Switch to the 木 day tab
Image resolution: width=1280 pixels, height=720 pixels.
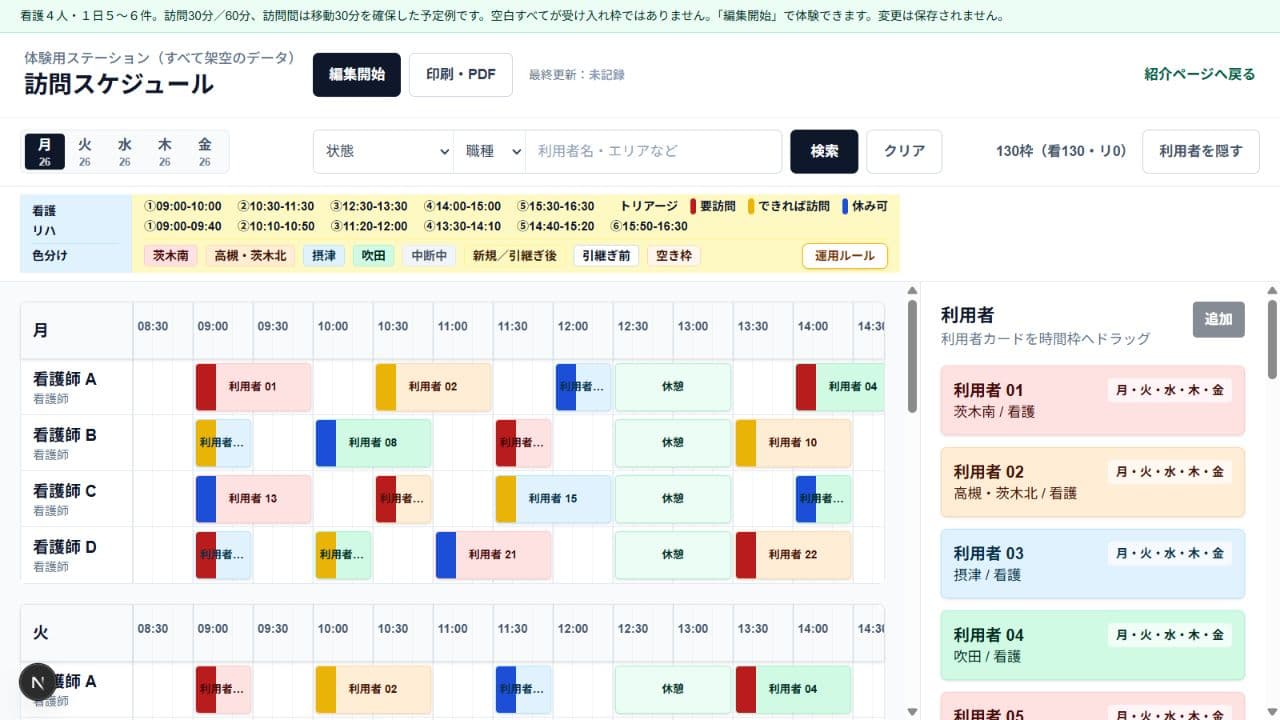click(x=165, y=151)
